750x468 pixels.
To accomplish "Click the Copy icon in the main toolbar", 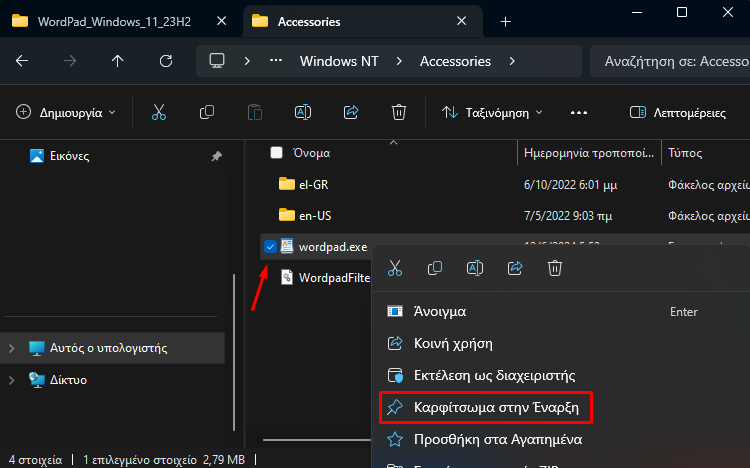I will (207, 112).
